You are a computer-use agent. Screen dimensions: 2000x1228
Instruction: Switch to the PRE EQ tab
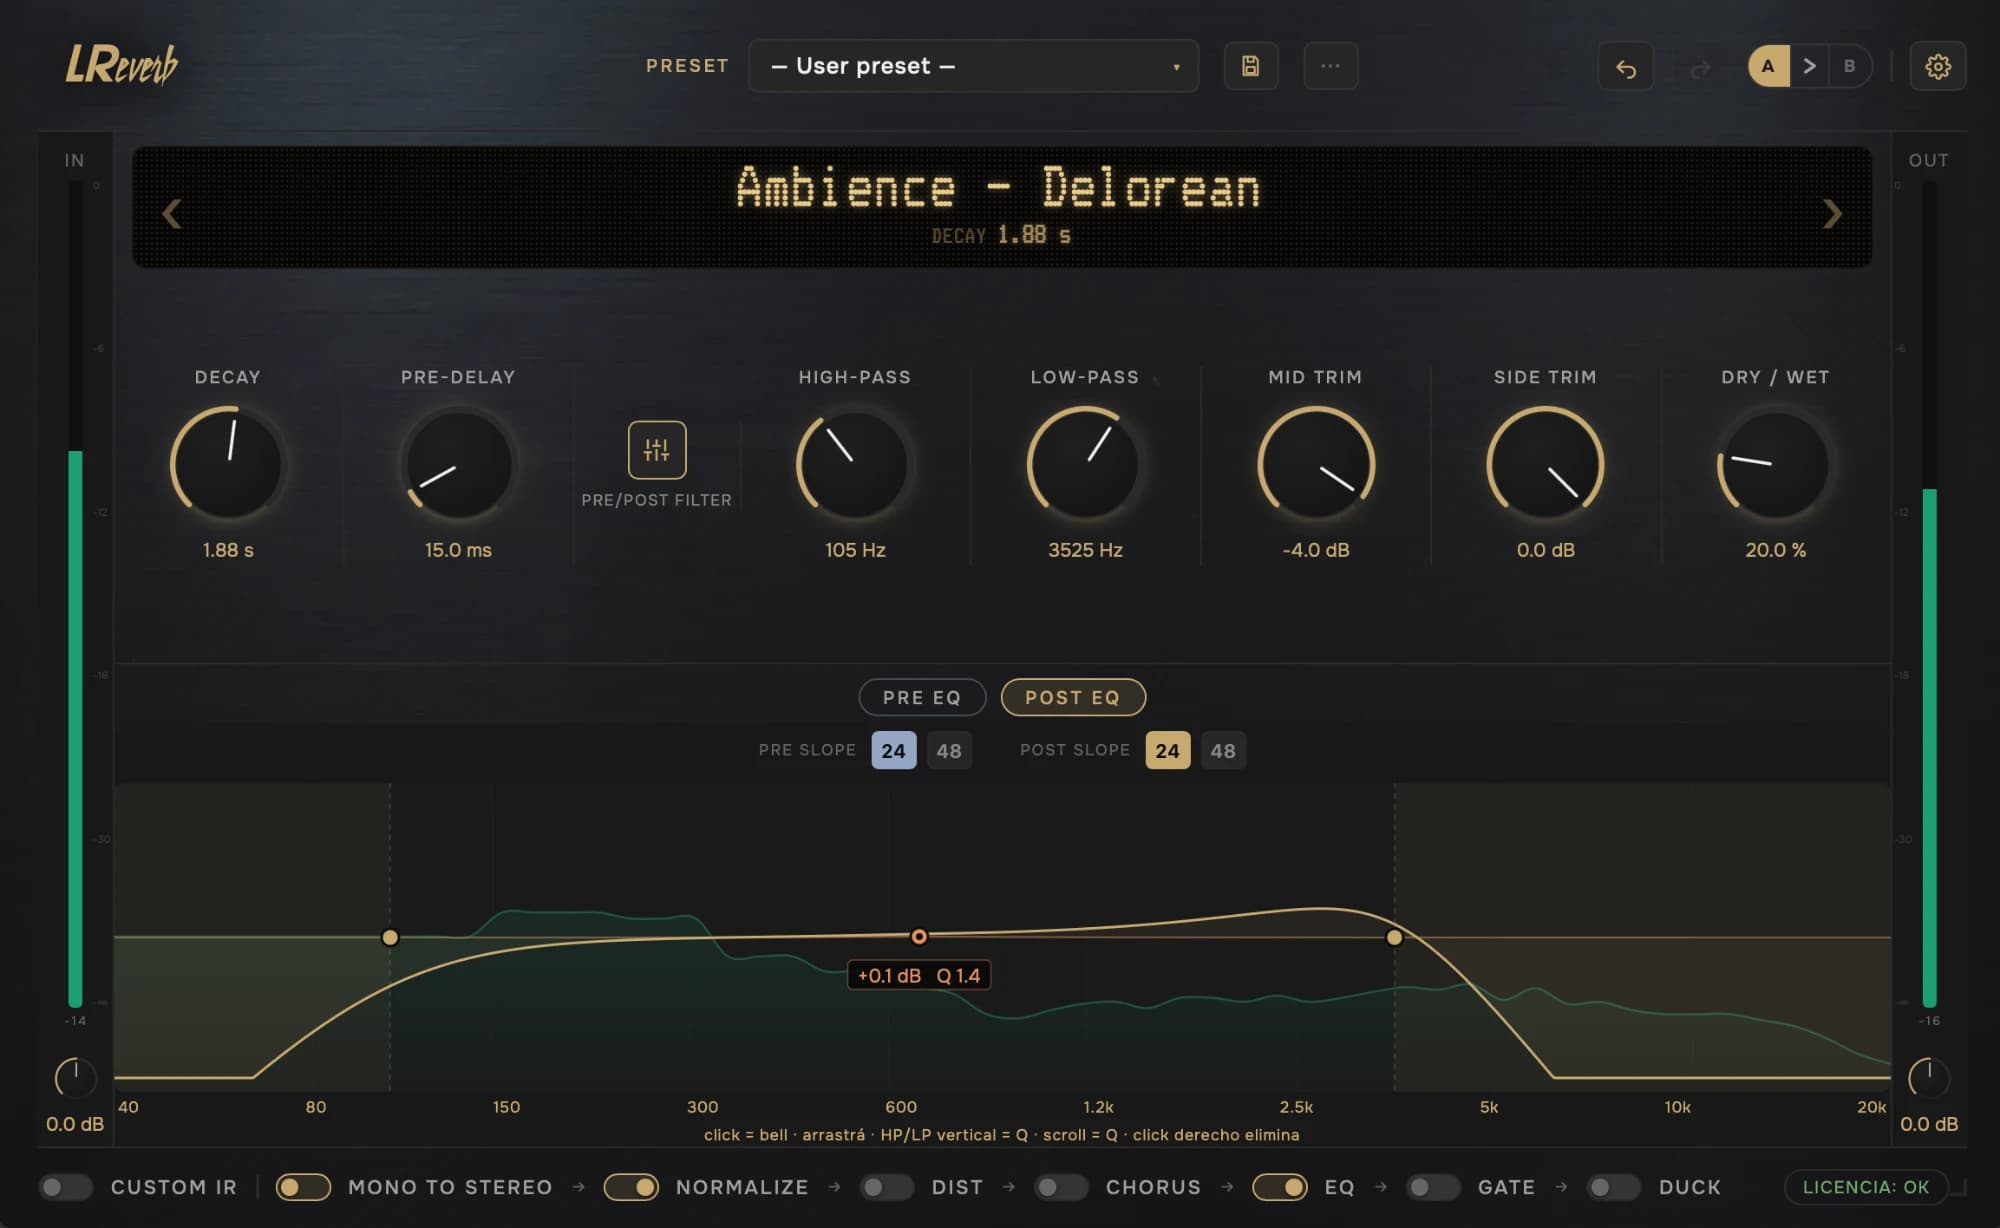coord(922,697)
